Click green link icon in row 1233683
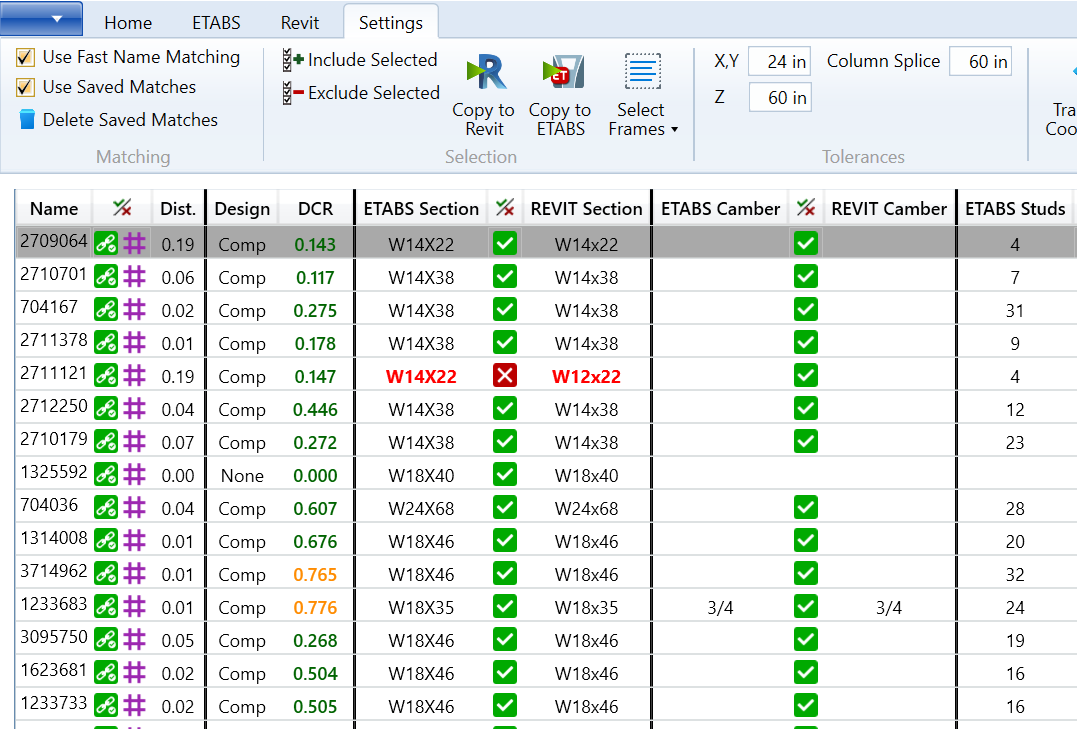 (106, 606)
